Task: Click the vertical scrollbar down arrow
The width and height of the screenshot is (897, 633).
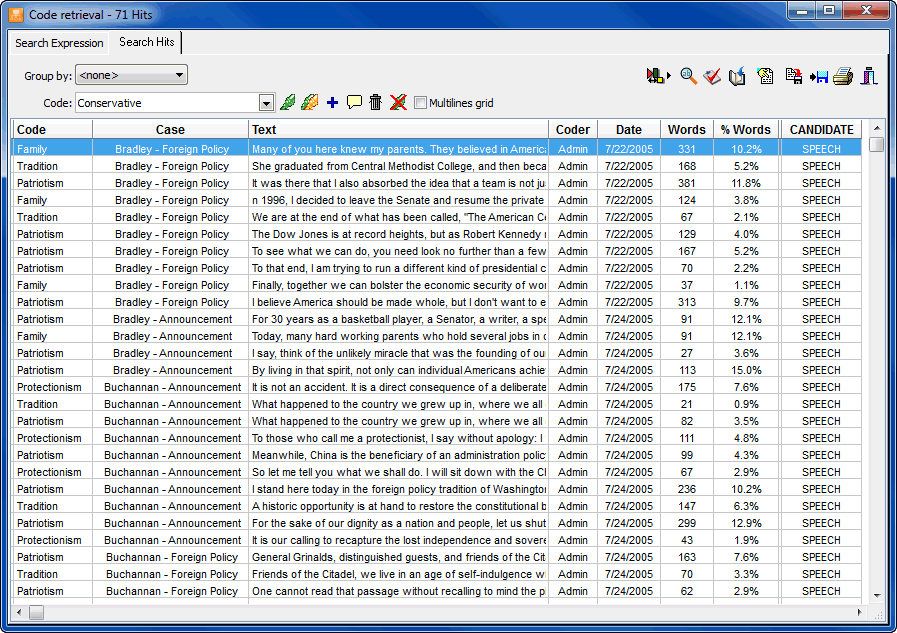Action: tap(876, 596)
